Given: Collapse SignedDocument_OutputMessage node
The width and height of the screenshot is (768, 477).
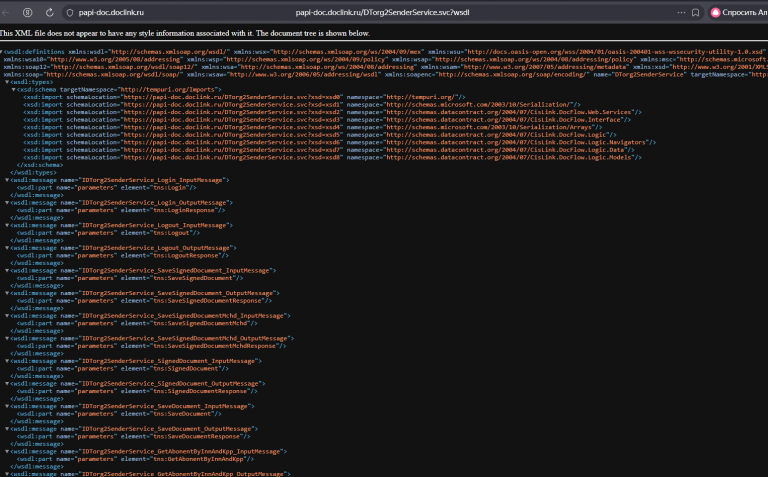Looking at the screenshot, I should point(7,383).
